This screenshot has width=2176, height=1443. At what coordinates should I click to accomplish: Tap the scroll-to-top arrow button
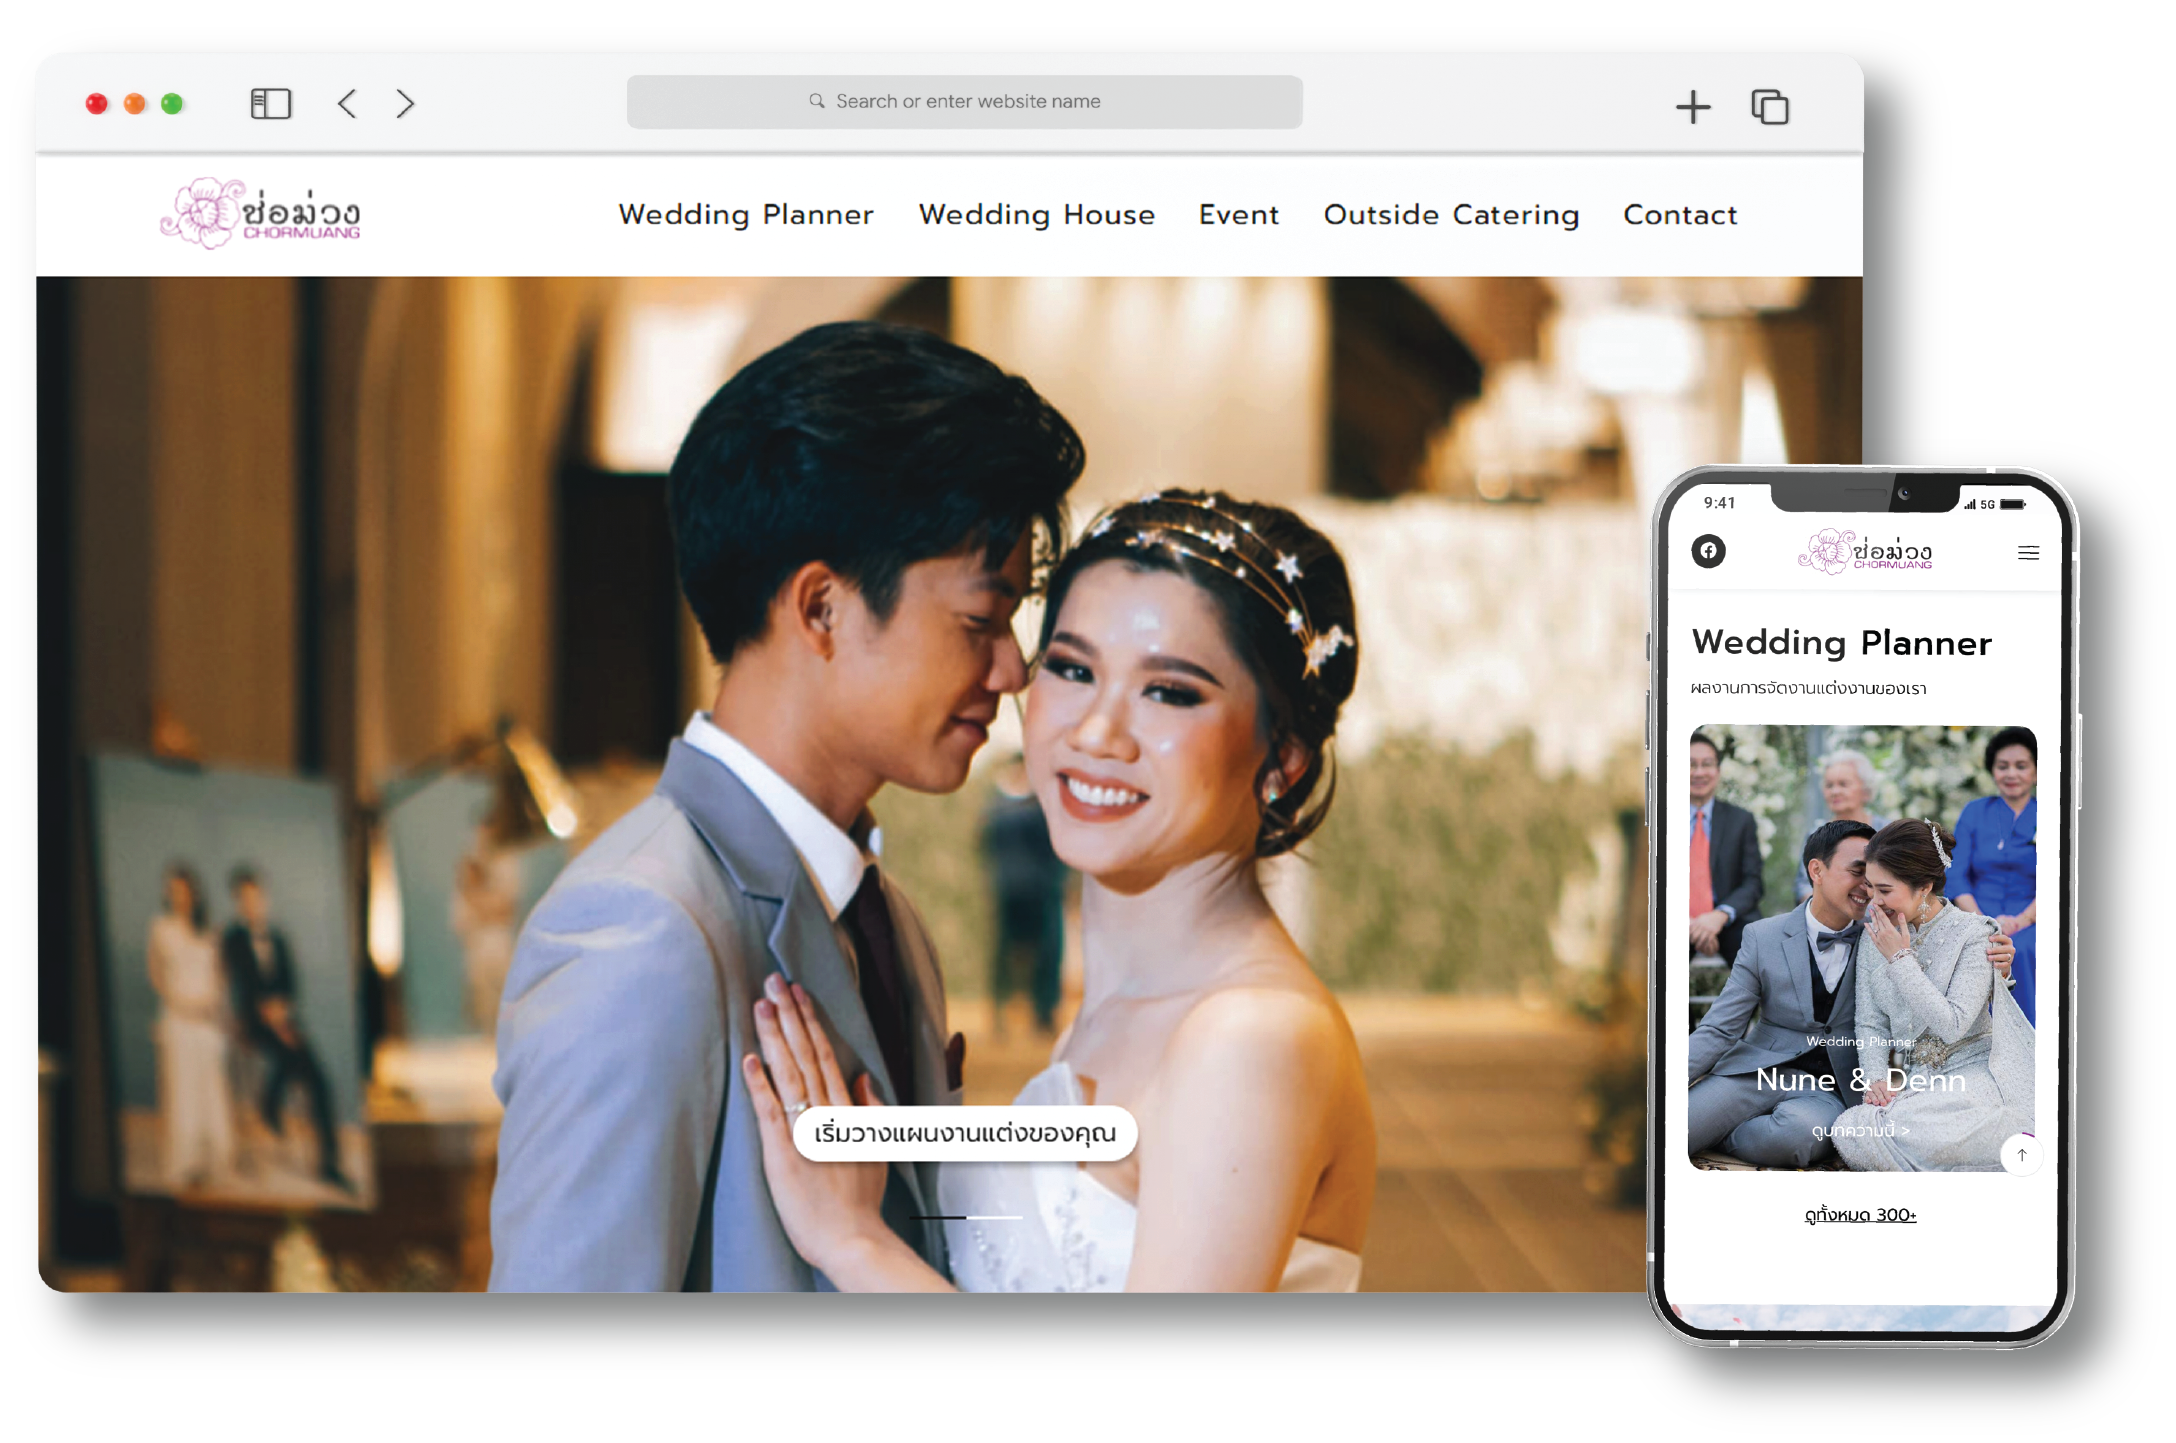[x=2021, y=1156]
